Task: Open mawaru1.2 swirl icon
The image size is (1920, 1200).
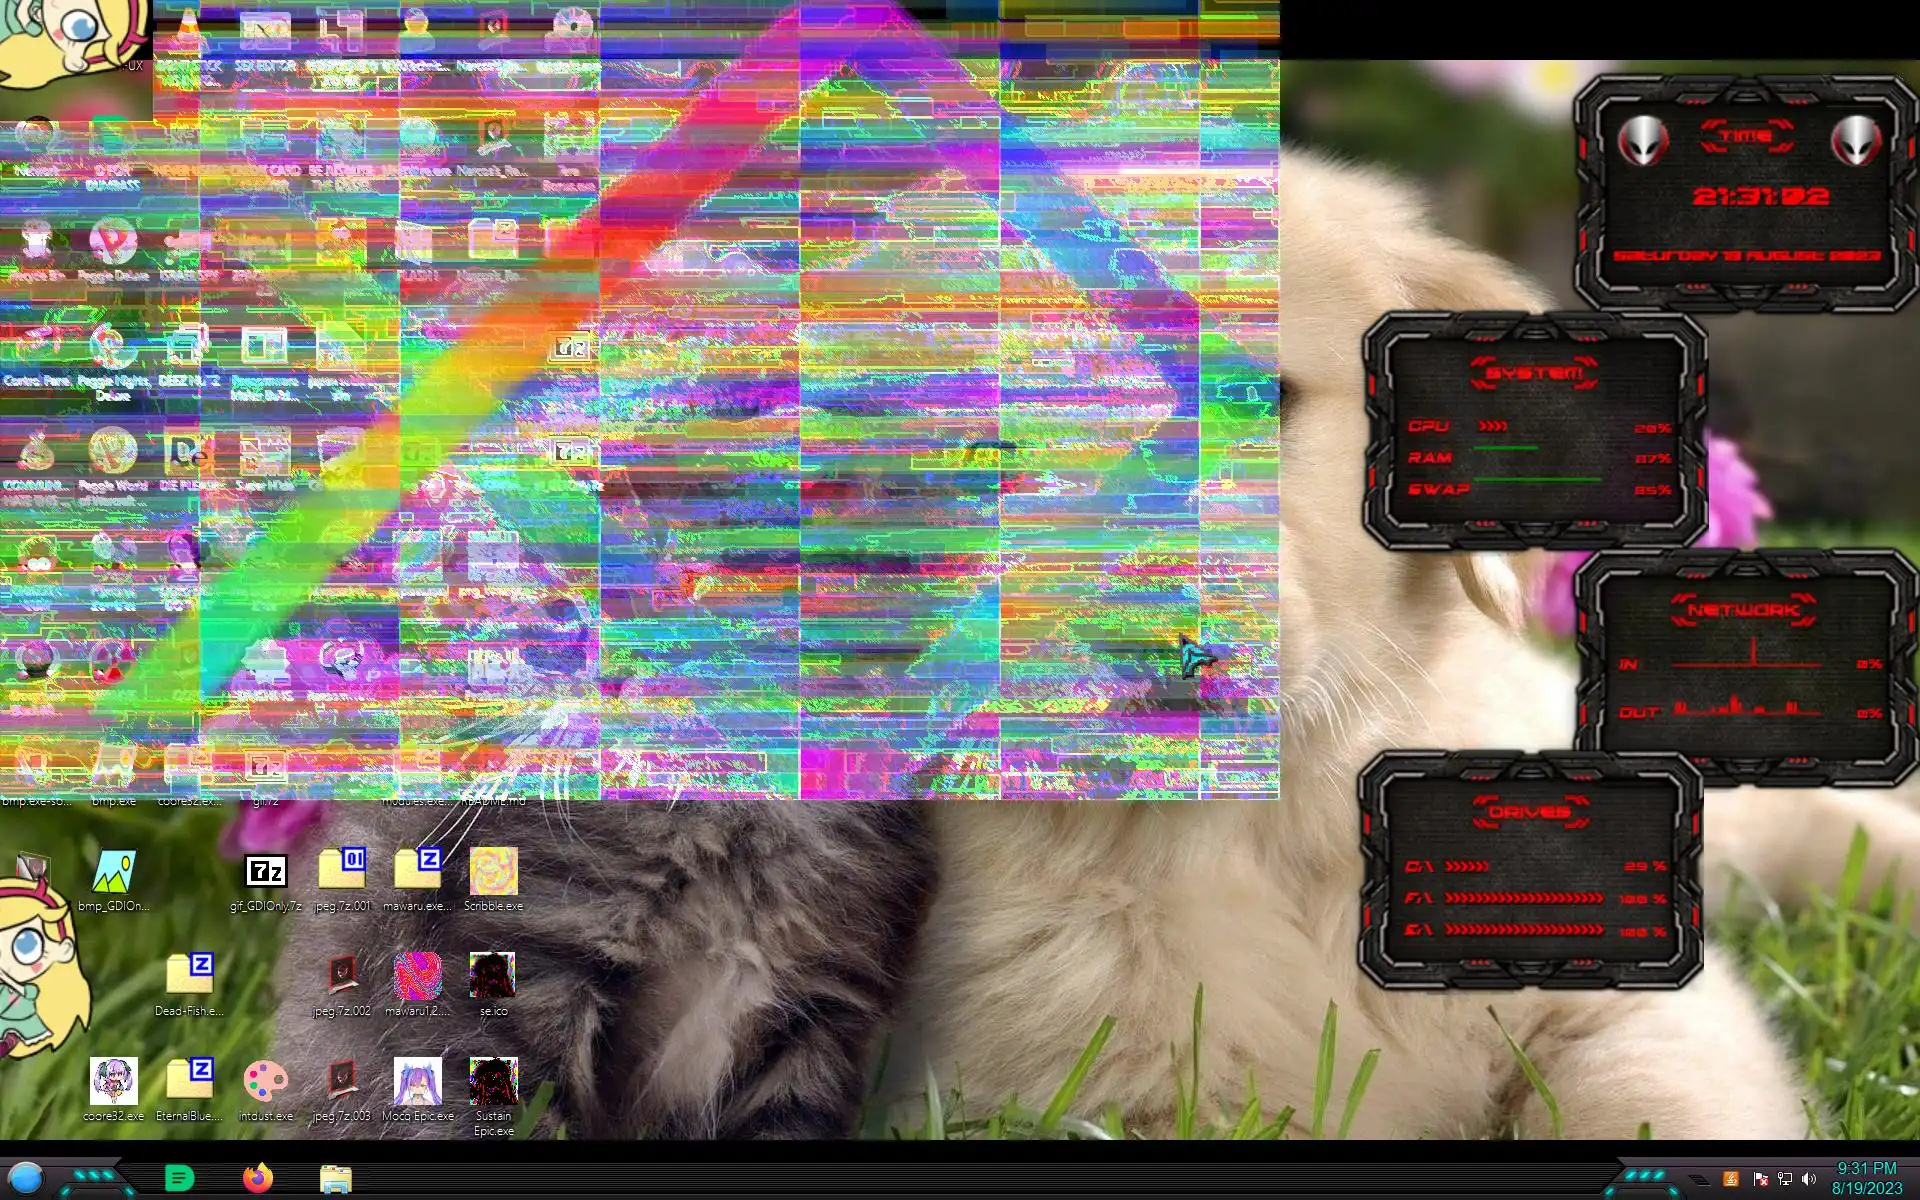Action: pyautogui.click(x=417, y=975)
